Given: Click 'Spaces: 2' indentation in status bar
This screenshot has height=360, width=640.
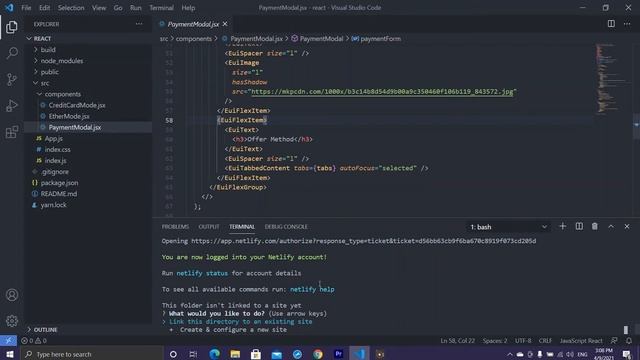Looking at the screenshot, I should 495,340.
